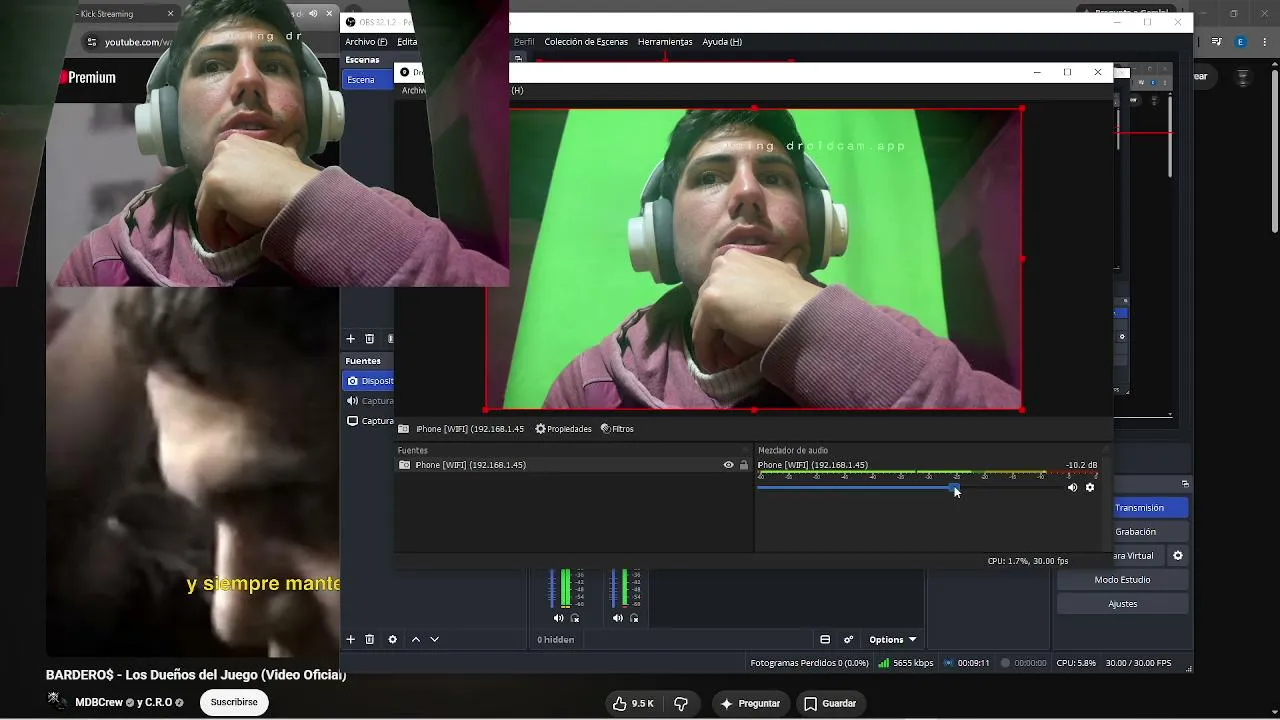
Task: Open Propiedades gear for the Phone source
Action: [563, 429]
